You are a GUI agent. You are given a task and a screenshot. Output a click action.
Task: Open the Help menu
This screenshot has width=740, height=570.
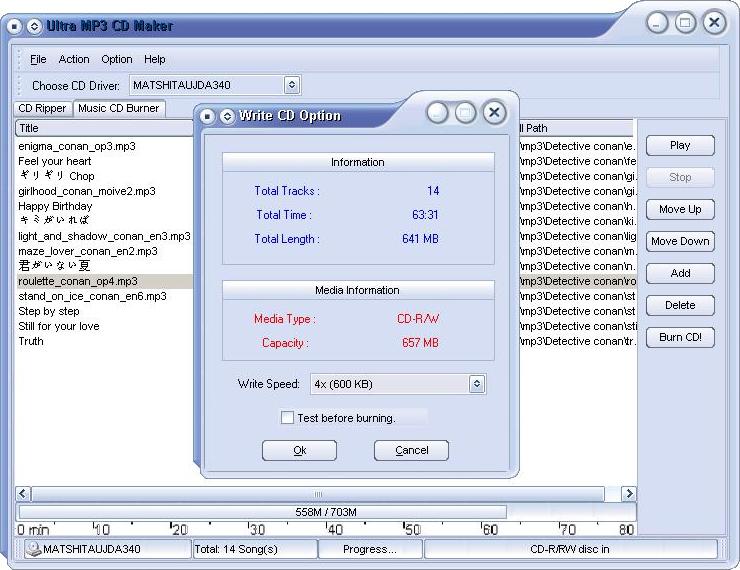point(155,59)
